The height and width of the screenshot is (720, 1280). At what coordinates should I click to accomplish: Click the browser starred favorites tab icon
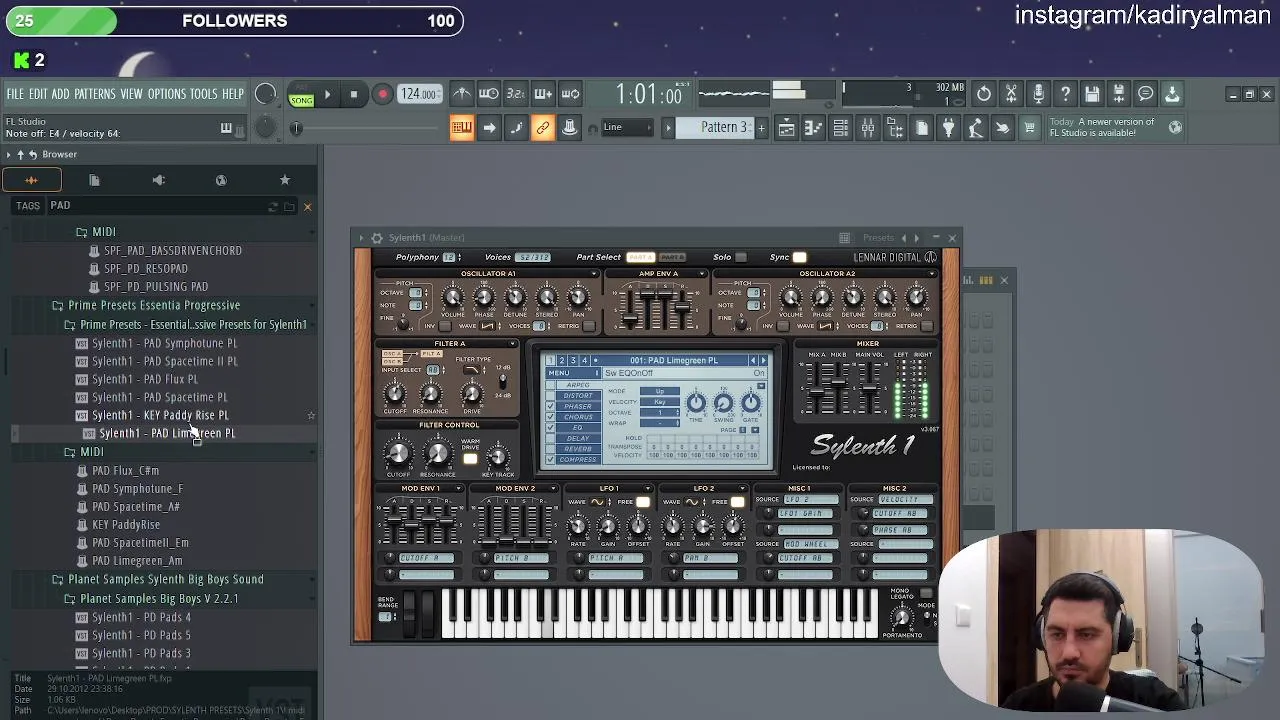285,180
